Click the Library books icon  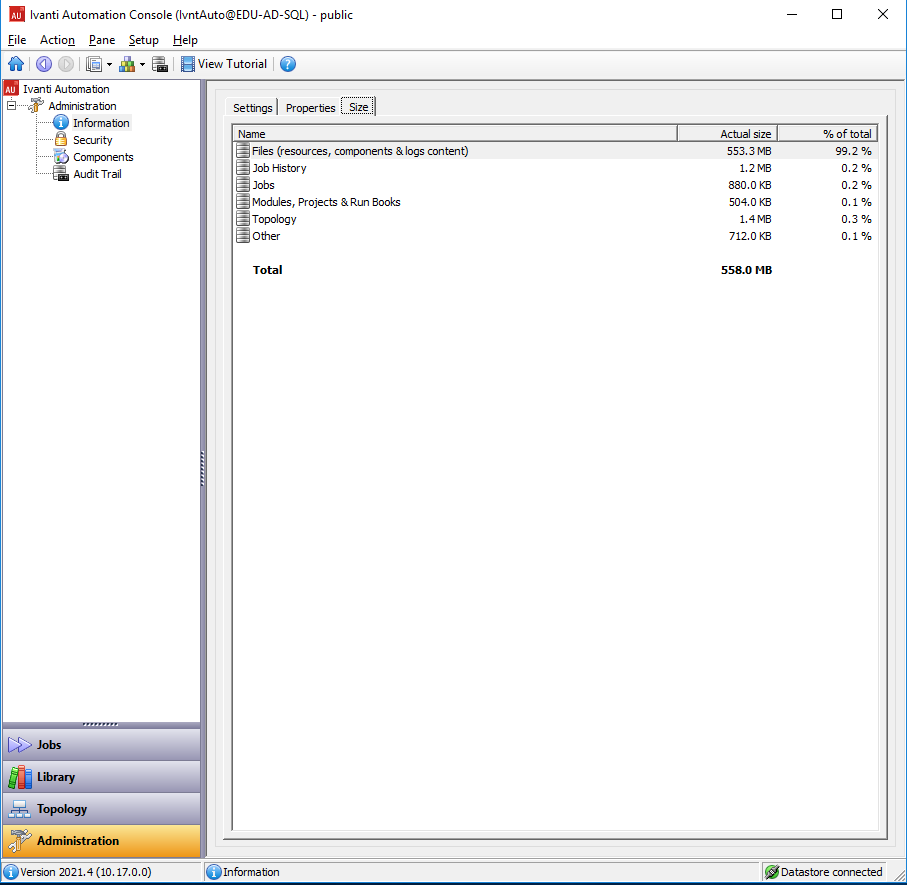pyautogui.click(x=20, y=777)
